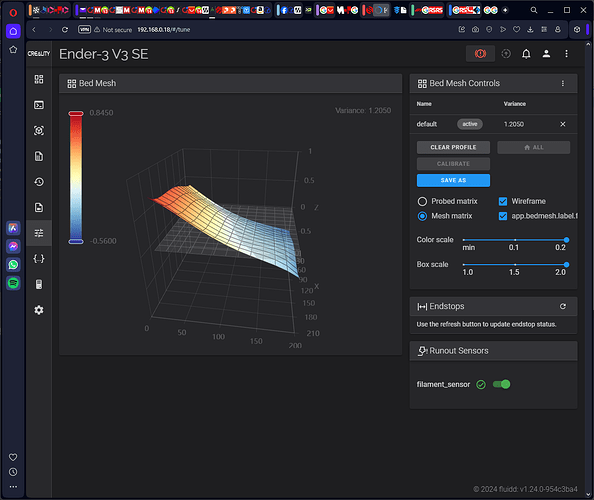
Task: Click the Variance column header
Action: 514,104
